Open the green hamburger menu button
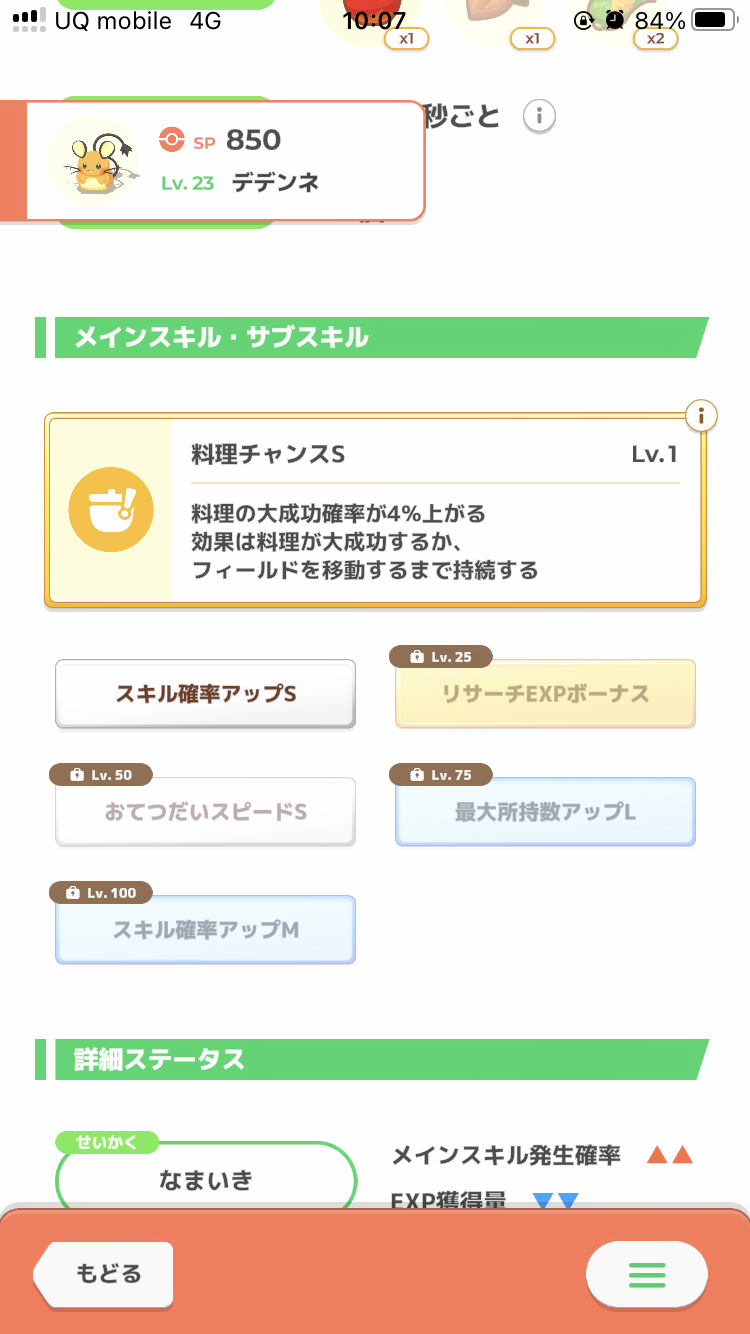750x1334 pixels. (646, 1275)
